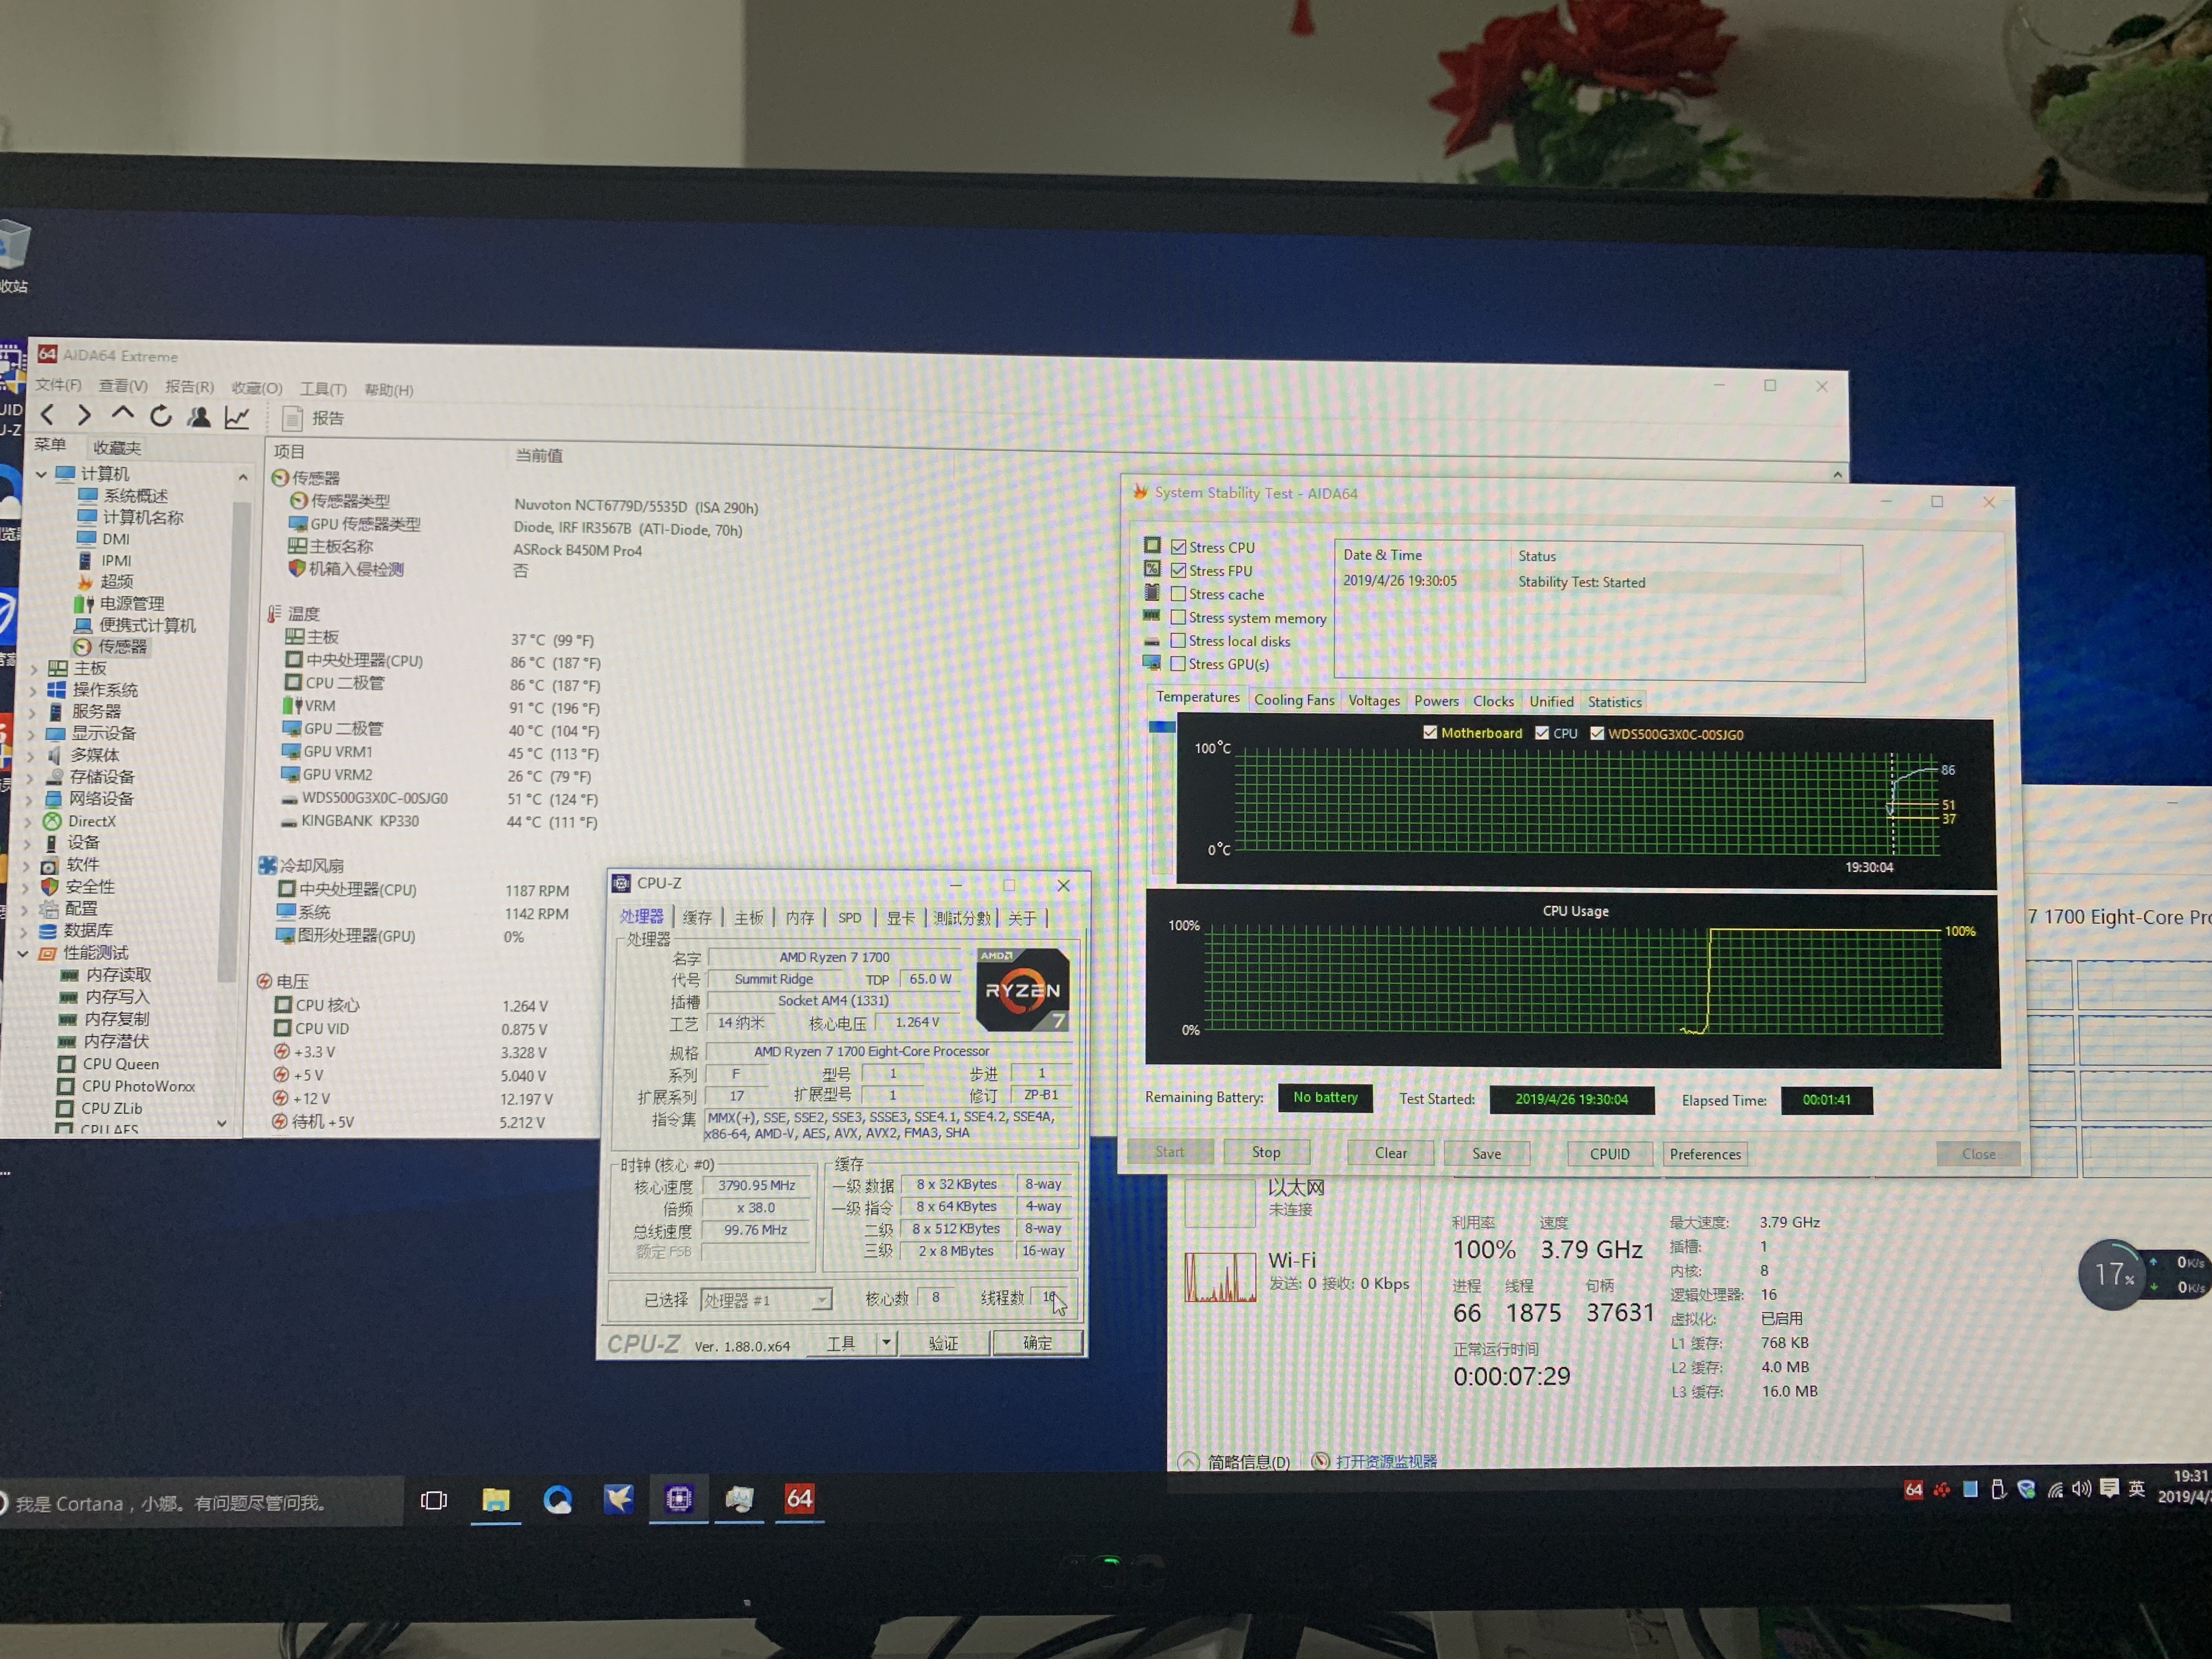Image resolution: width=2212 pixels, height=1659 pixels.
Task: Open the AIDA64 查看(V) menu
Action: coord(123,386)
